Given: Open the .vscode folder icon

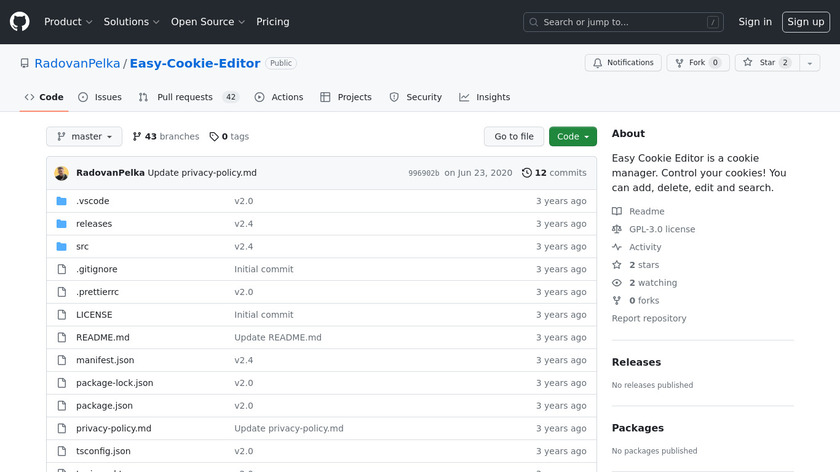Looking at the screenshot, I should 62,201.
